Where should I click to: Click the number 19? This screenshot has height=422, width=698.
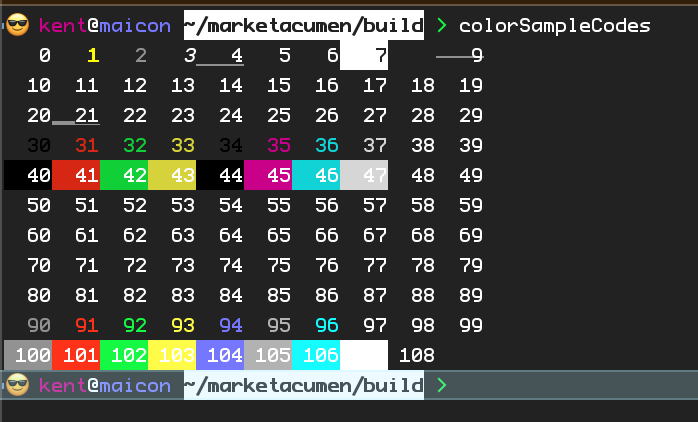[471, 85]
